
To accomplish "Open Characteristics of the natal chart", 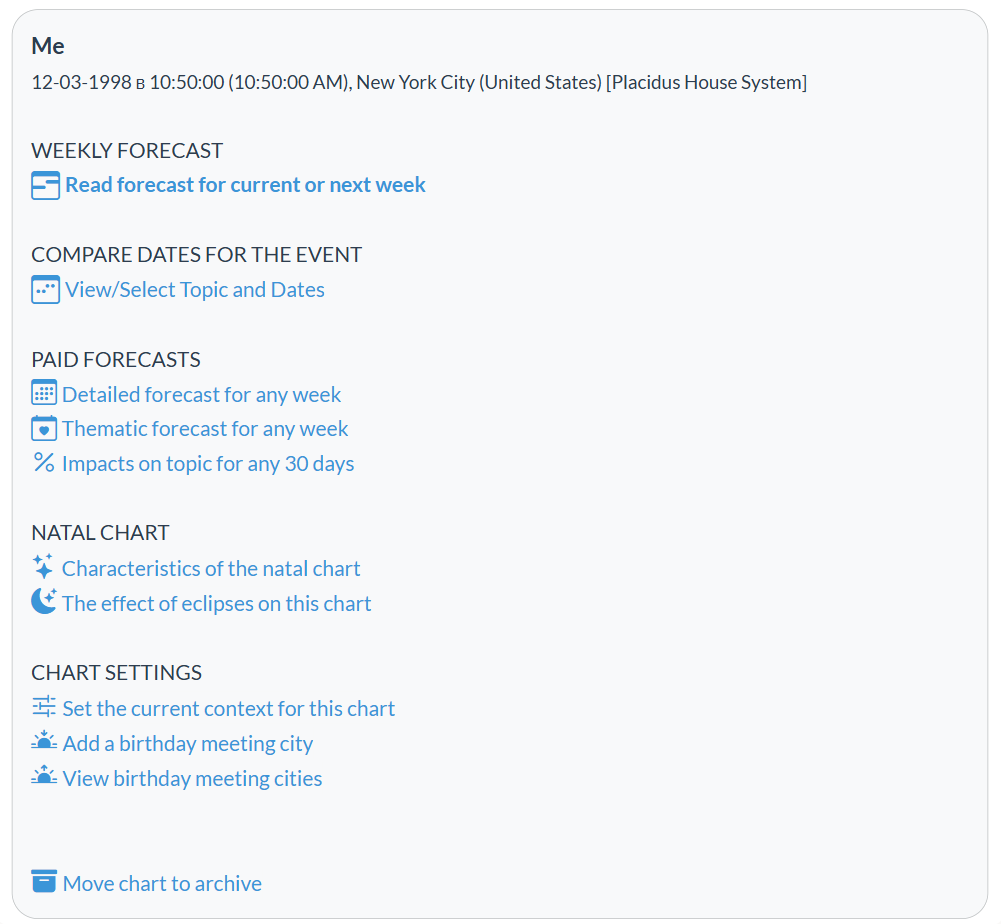I will click(x=211, y=568).
